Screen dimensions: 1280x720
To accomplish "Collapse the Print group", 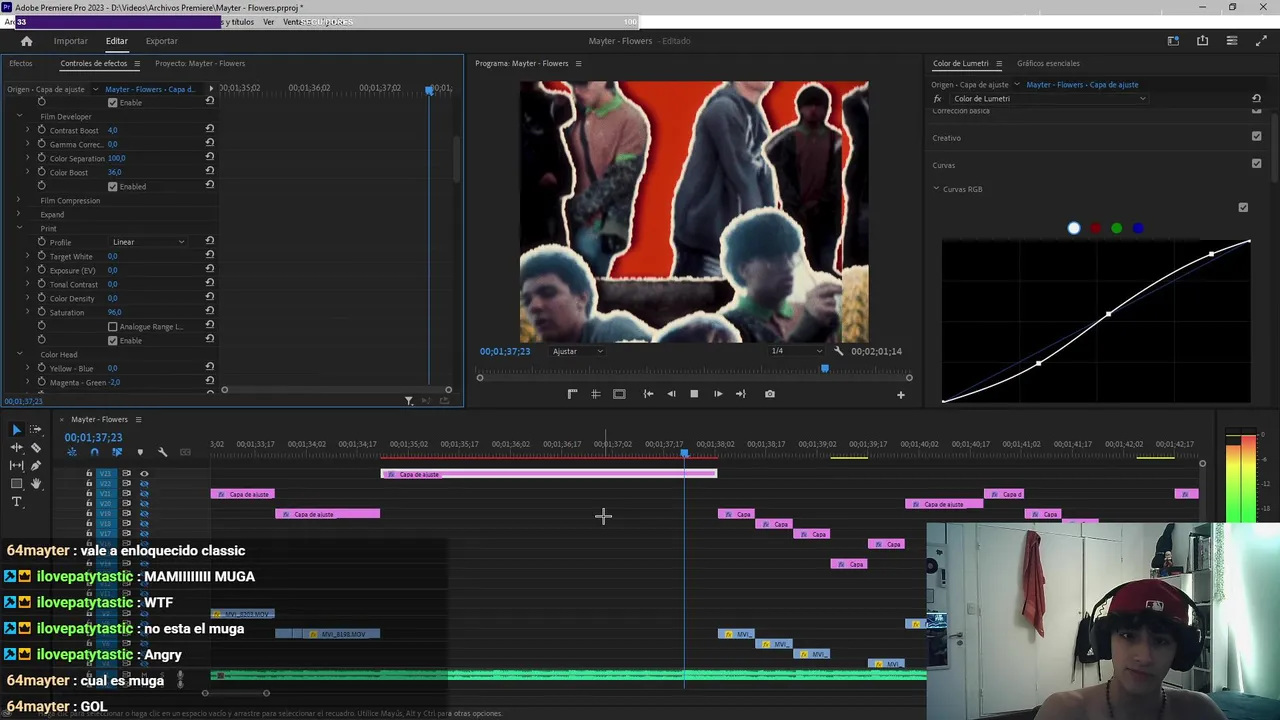I will pos(19,228).
